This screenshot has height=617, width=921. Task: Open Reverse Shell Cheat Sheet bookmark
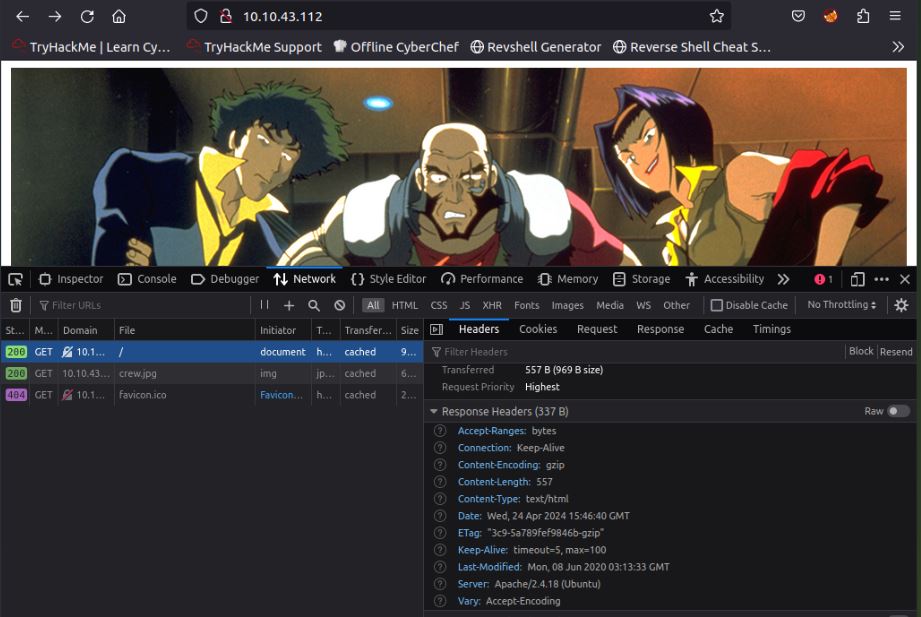(691, 47)
